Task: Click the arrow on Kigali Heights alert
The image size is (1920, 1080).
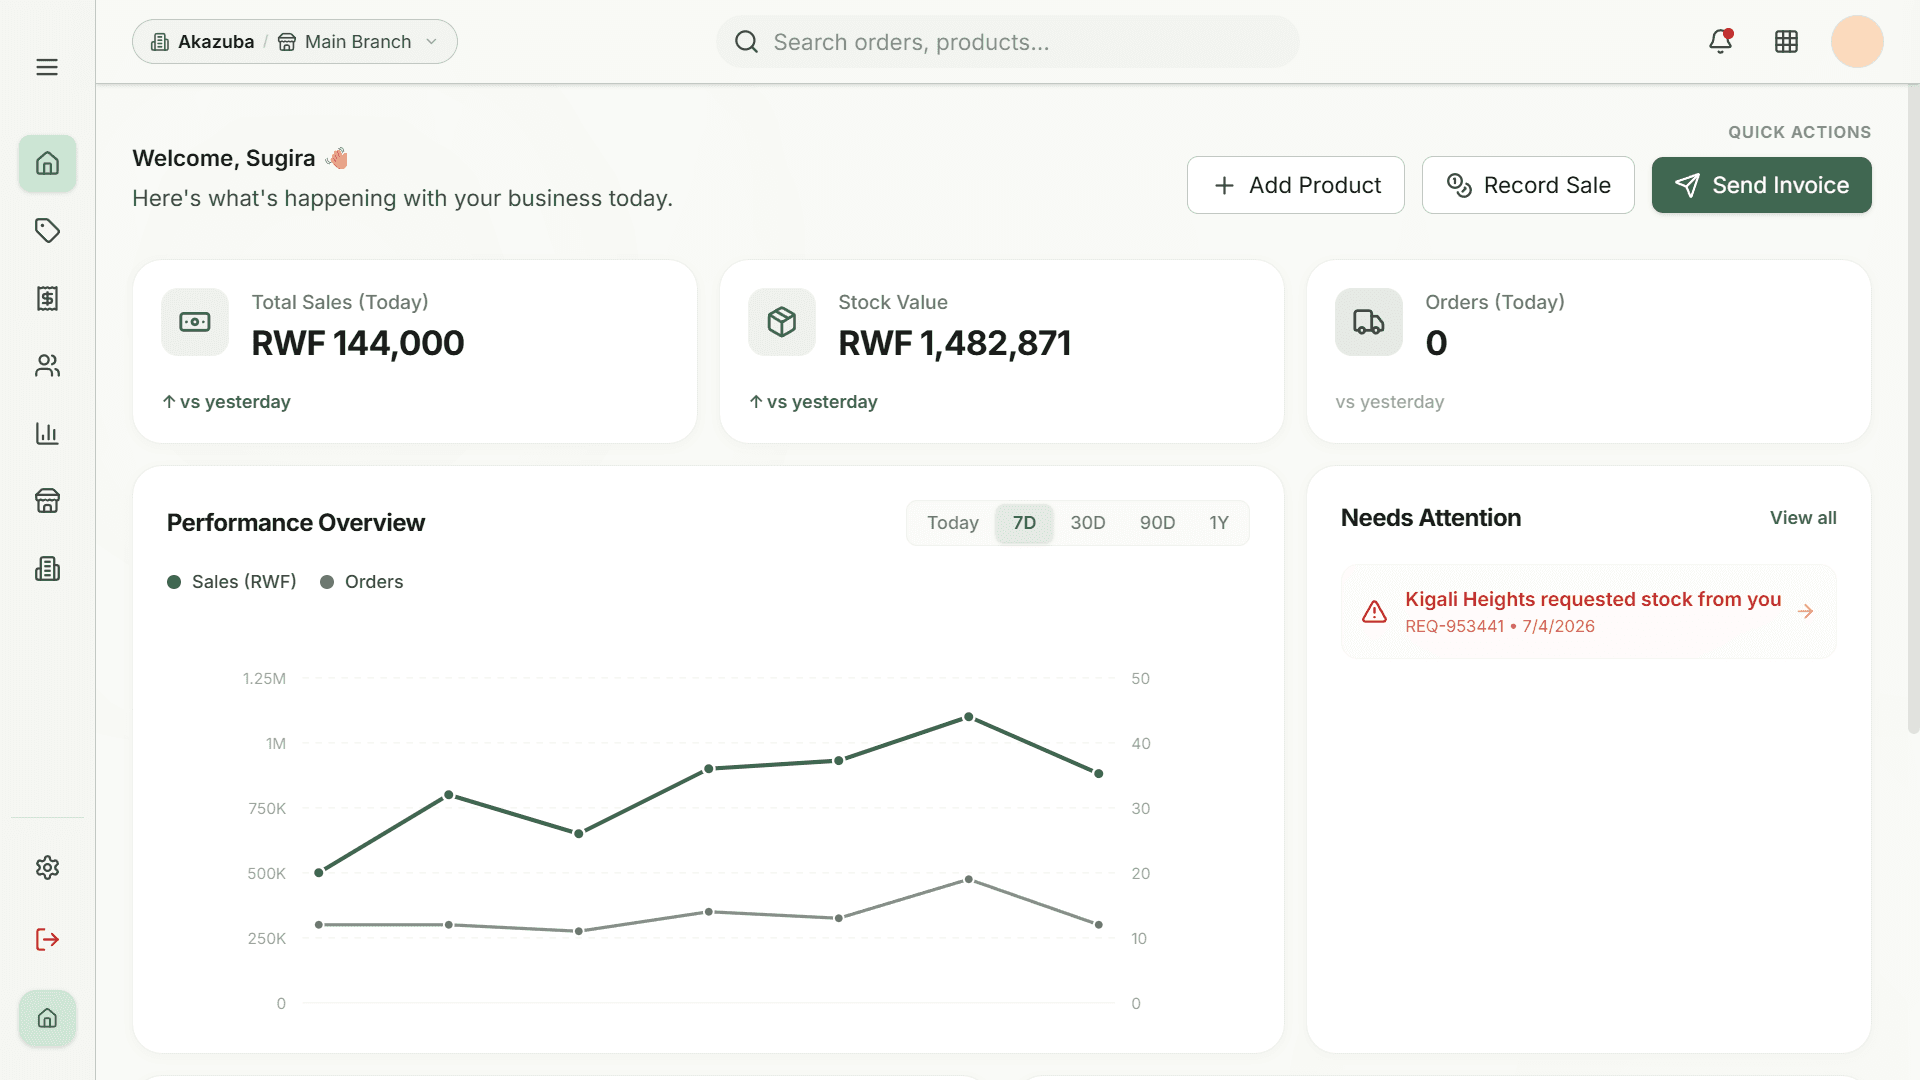Action: (1805, 611)
